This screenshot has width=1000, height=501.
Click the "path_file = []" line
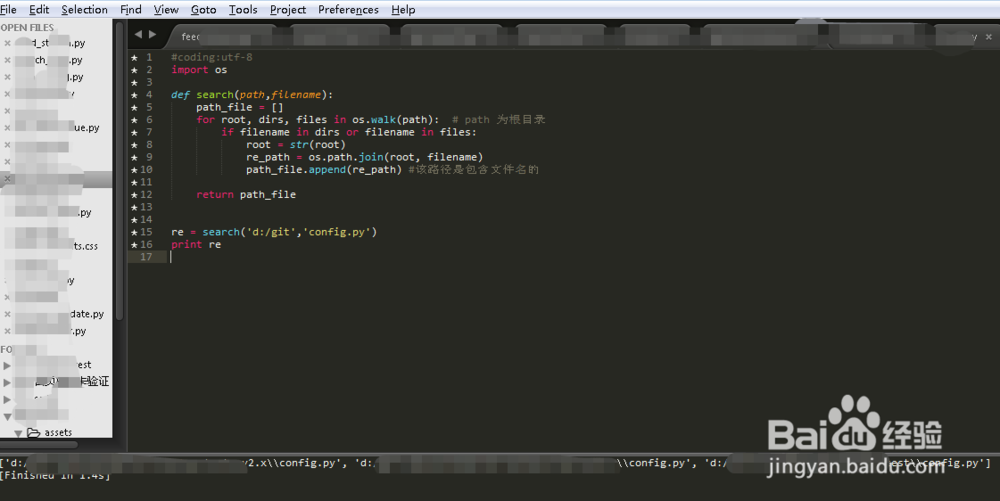pyautogui.click(x=240, y=107)
